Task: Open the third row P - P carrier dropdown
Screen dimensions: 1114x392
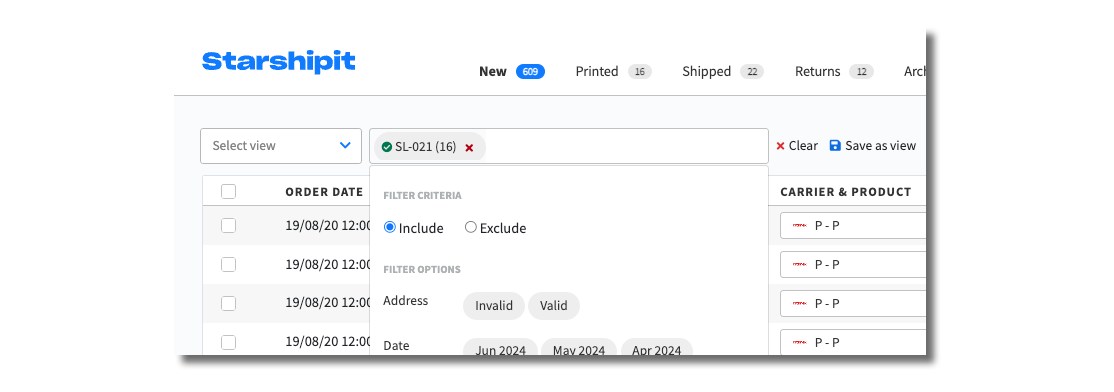Action: pyautogui.click(x=853, y=303)
